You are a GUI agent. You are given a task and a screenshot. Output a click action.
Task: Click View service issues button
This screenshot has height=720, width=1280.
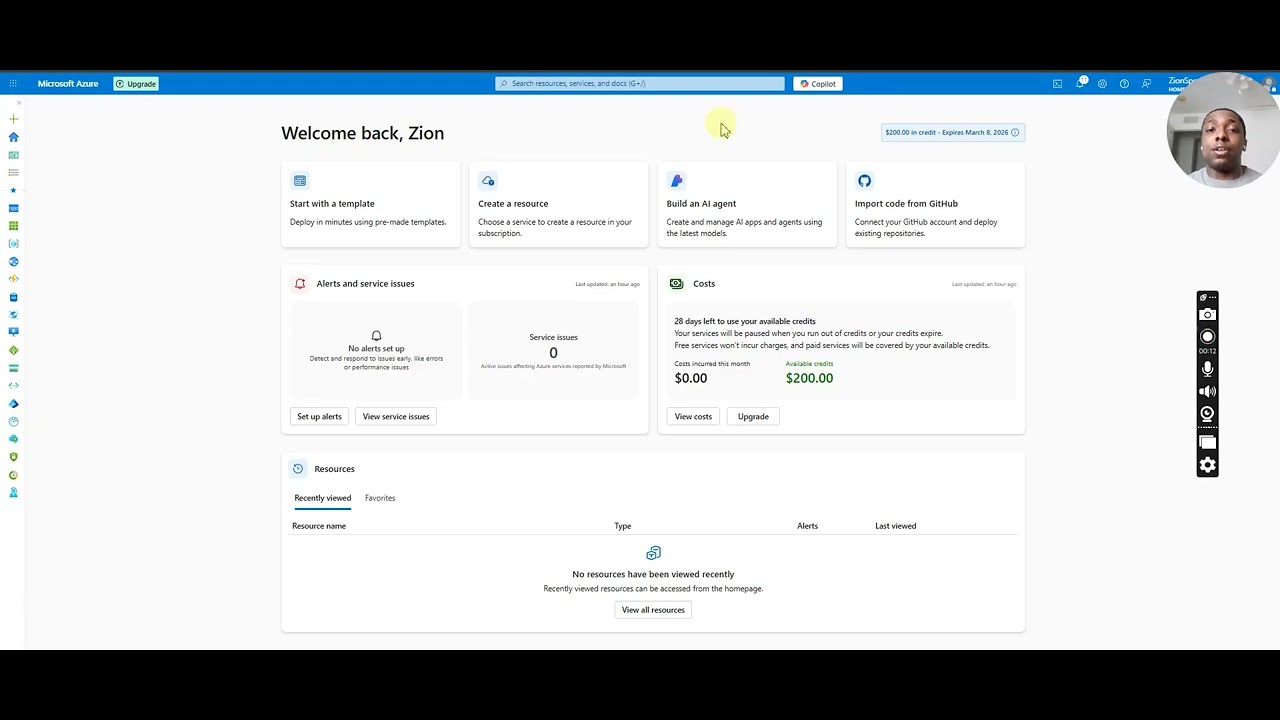pyautogui.click(x=396, y=416)
